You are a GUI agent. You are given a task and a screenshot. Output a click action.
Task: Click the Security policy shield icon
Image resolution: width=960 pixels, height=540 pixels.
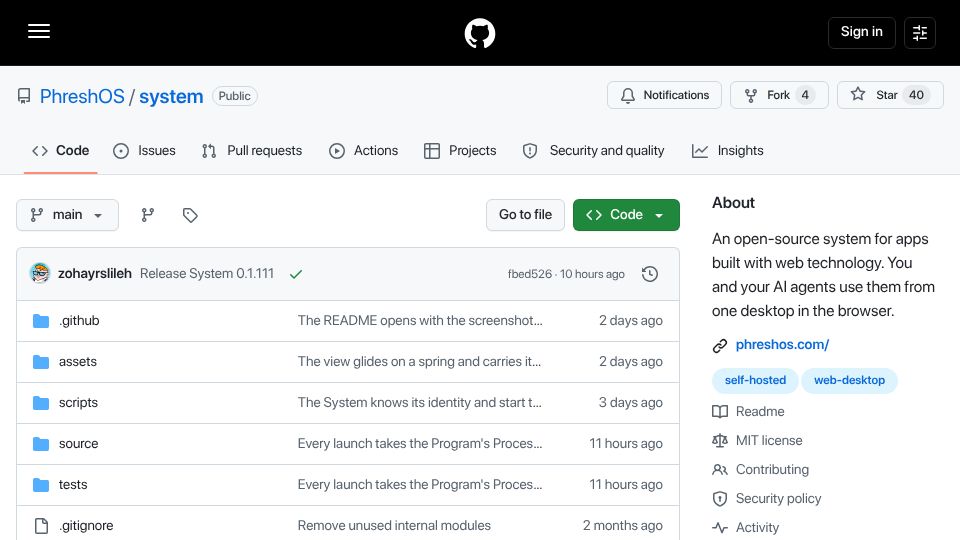pos(720,498)
